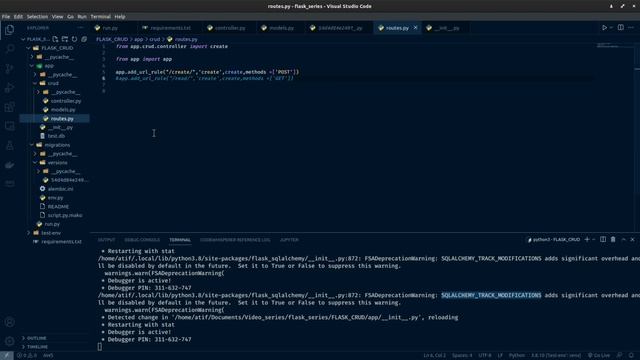Switch to the run.py editor tab
The height and width of the screenshot is (360, 640).
coord(110,28)
